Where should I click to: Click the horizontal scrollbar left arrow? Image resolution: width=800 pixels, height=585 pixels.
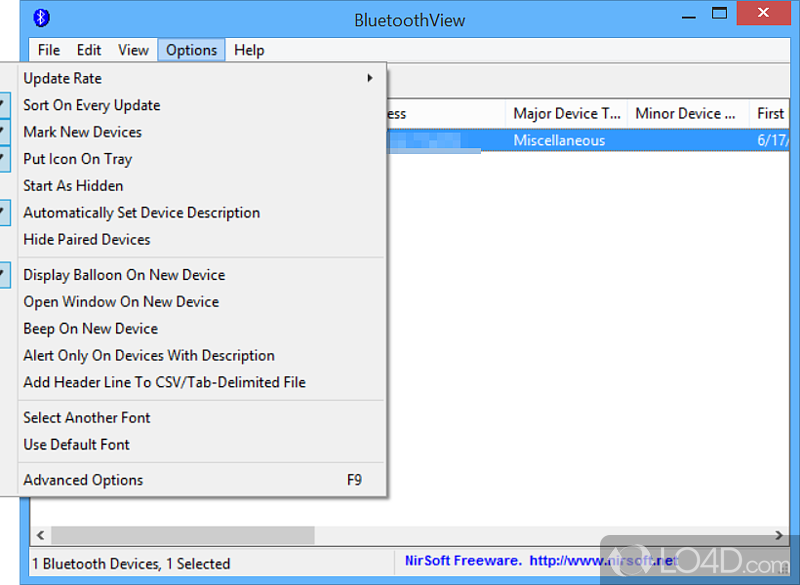coord(41,536)
